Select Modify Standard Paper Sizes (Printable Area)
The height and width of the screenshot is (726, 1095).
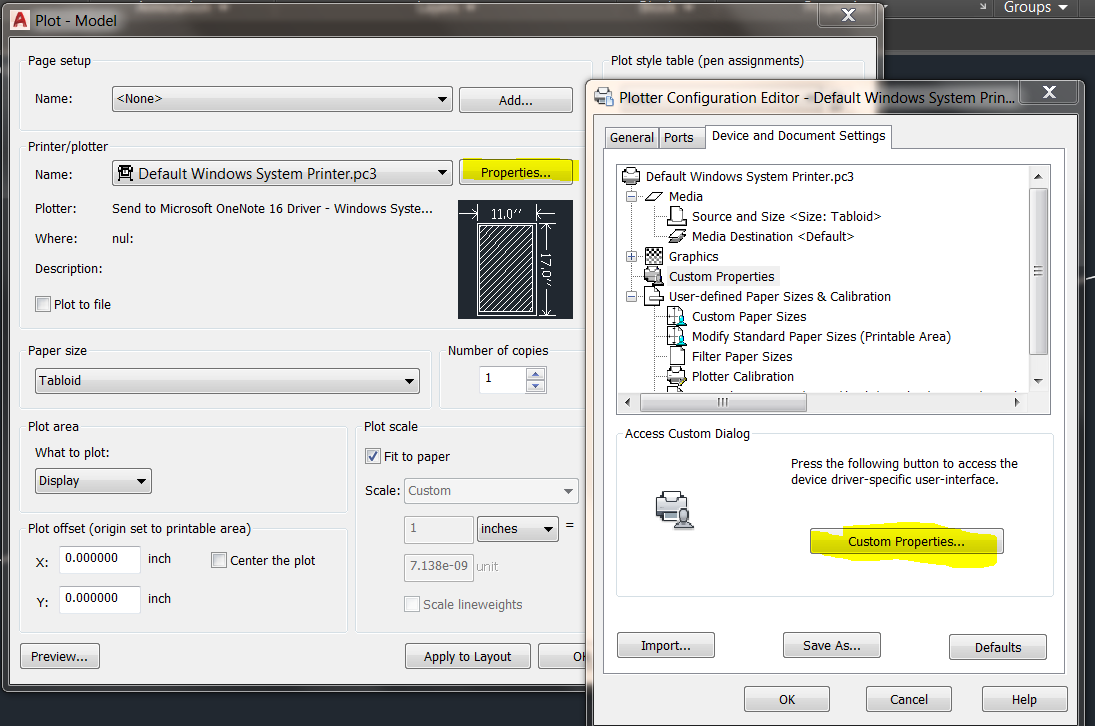coord(821,336)
